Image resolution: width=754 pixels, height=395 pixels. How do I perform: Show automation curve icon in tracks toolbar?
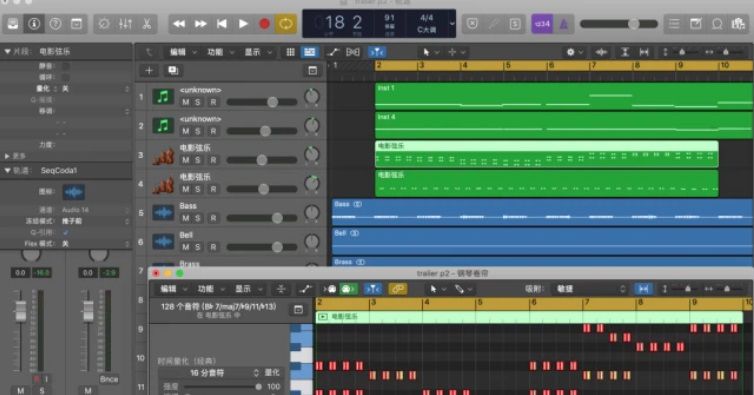coord(333,52)
